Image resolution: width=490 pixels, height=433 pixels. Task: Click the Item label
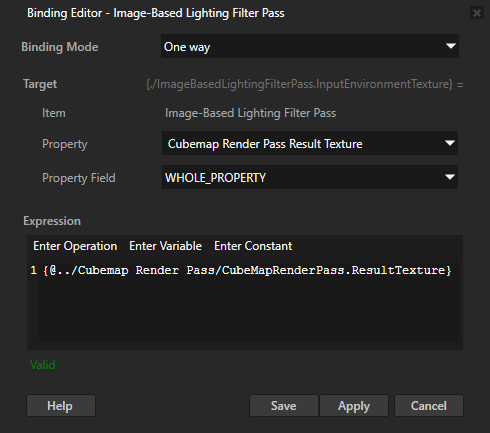54,113
